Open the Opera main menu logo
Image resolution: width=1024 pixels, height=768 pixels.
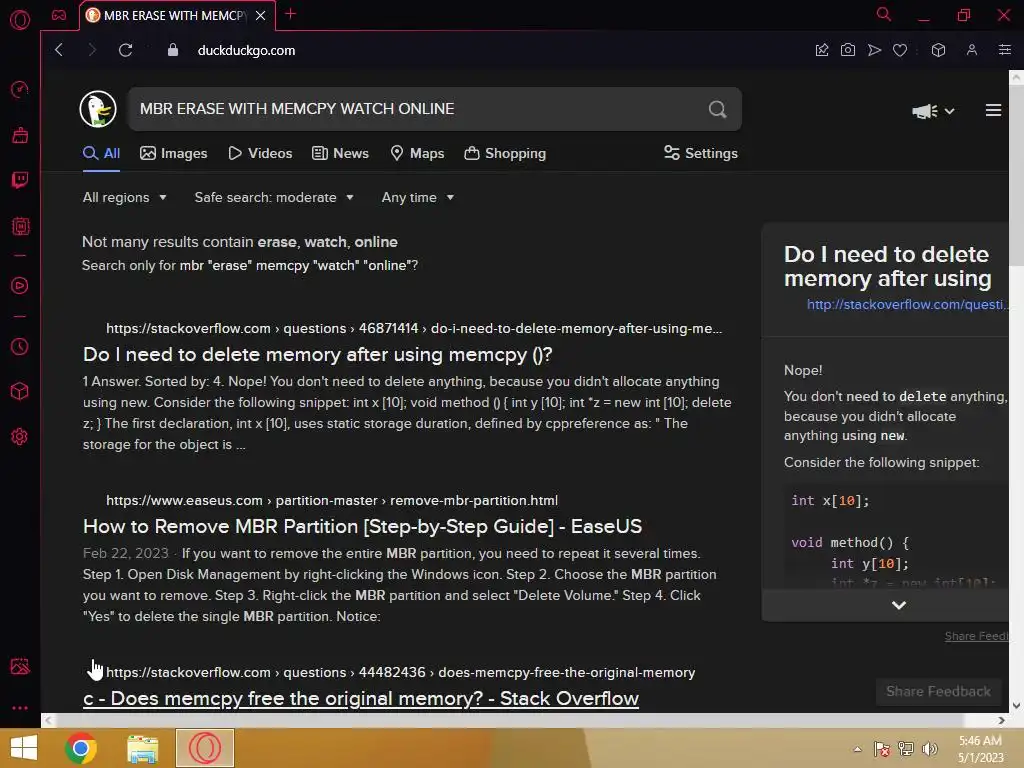point(20,20)
